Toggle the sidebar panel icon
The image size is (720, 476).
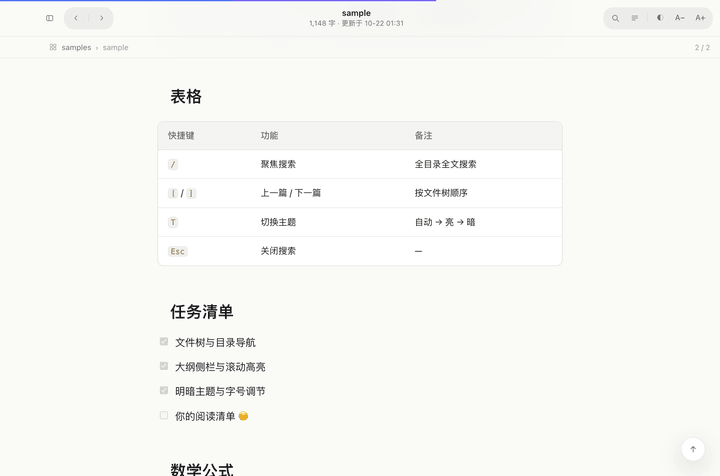(x=50, y=18)
